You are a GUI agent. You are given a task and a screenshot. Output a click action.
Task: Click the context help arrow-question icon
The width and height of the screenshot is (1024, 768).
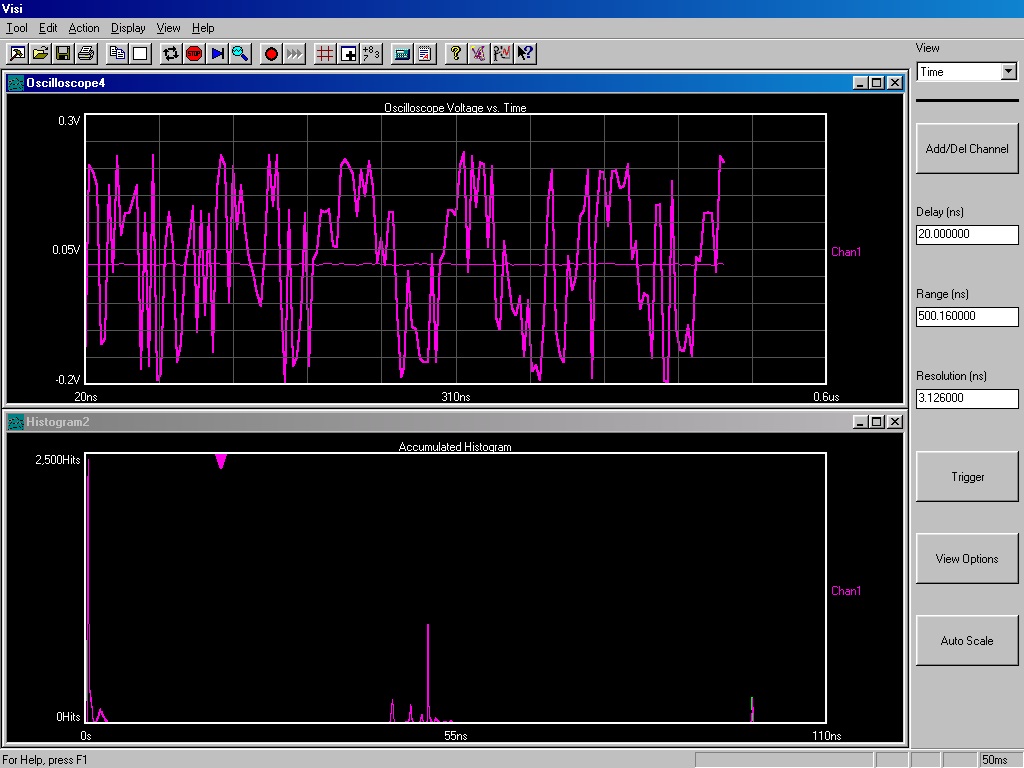click(525, 54)
